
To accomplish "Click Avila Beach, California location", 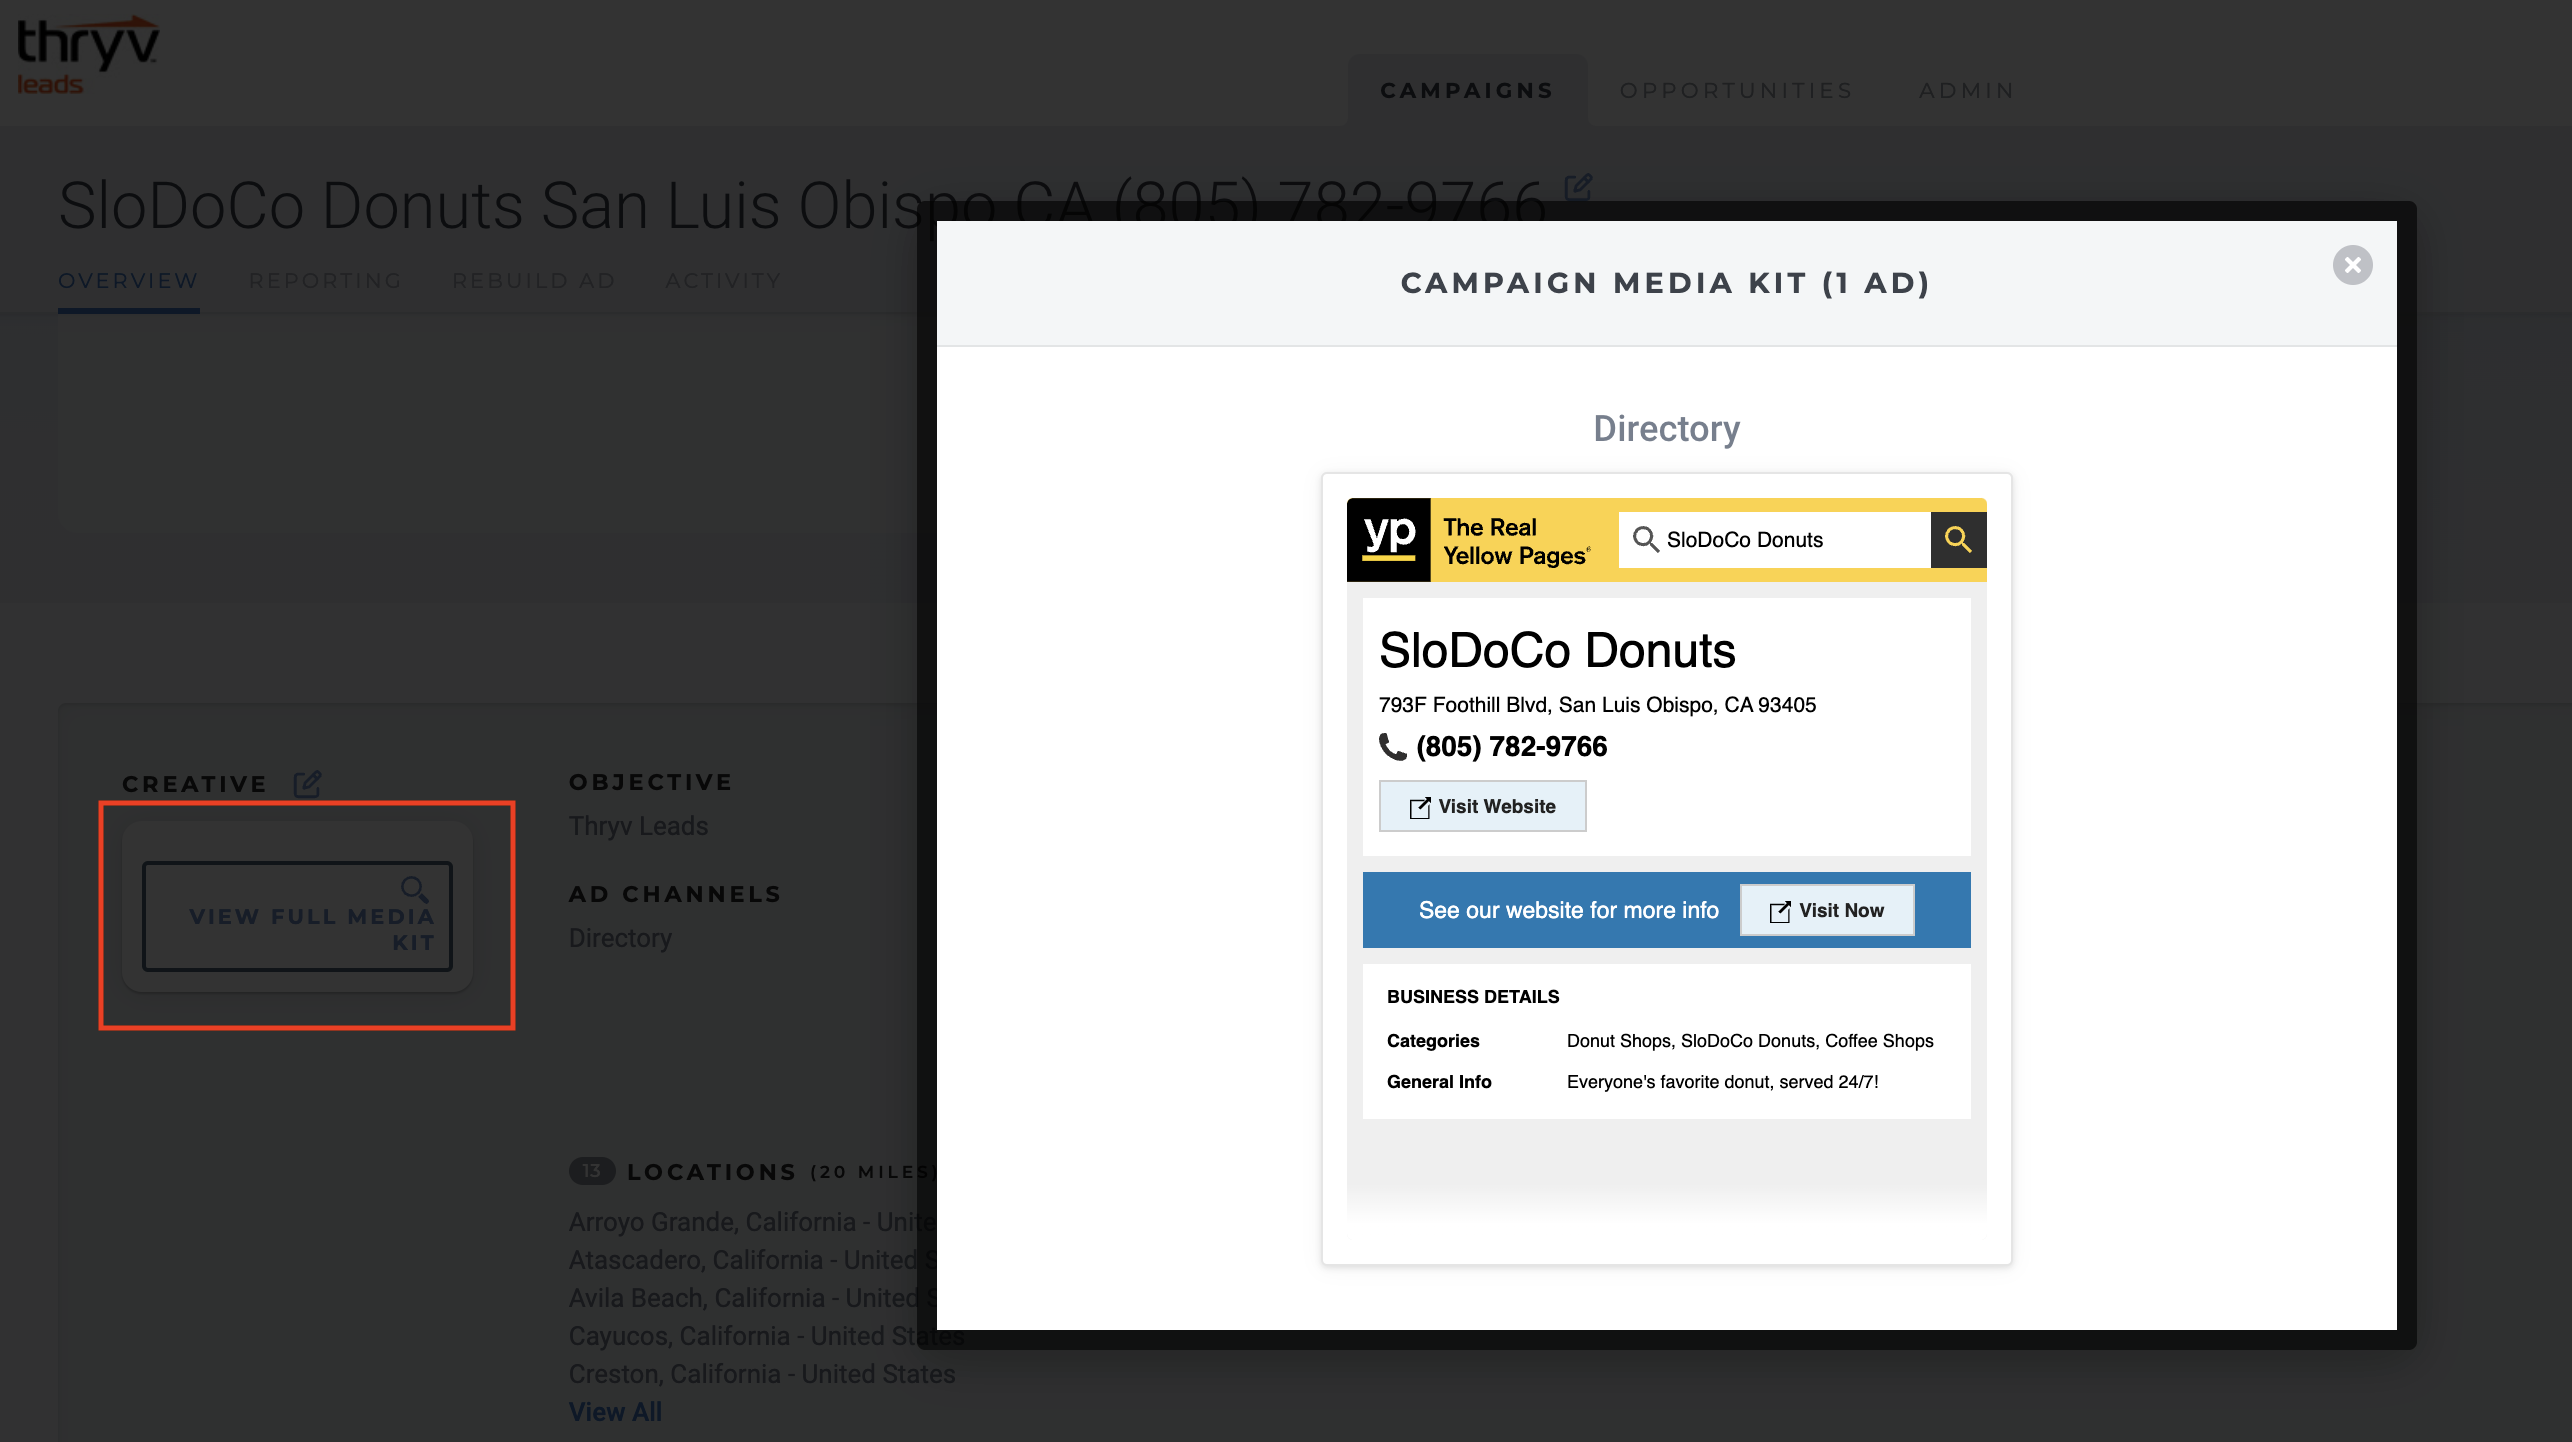I will [x=752, y=1298].
